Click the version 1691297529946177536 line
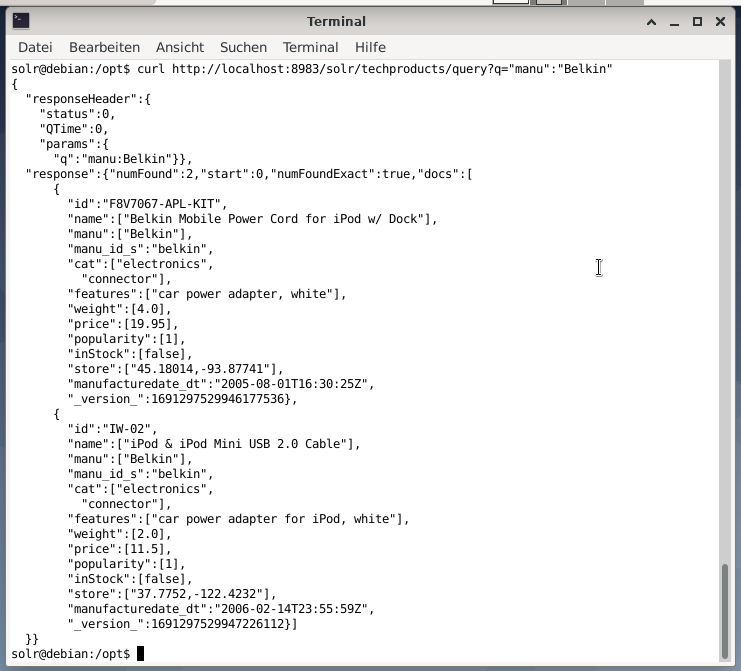Image resolution: width=741 pixels, height=671 pixels. pyautogui.click(x=182, y=399)
